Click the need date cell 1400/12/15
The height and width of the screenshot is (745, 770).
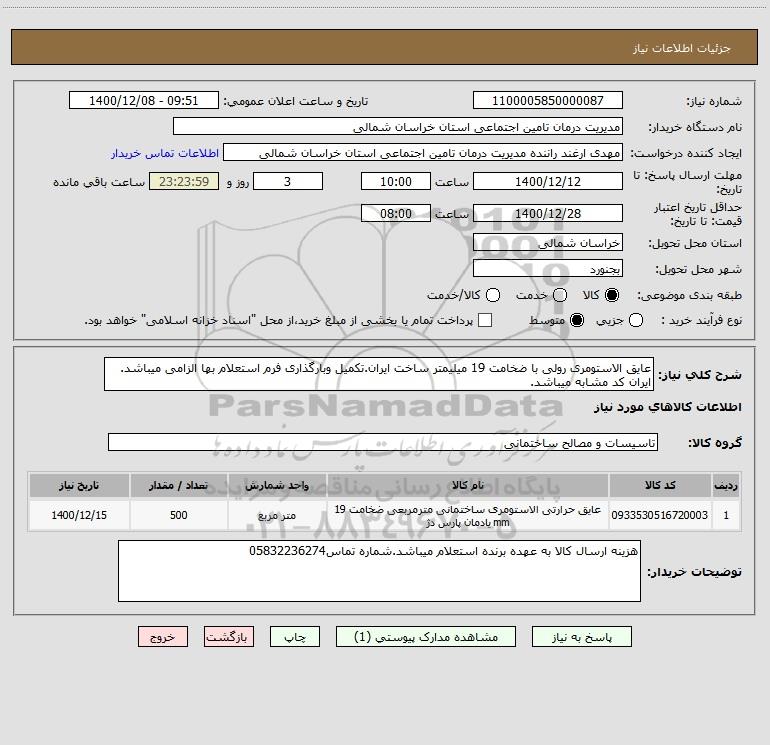point(79,515)
